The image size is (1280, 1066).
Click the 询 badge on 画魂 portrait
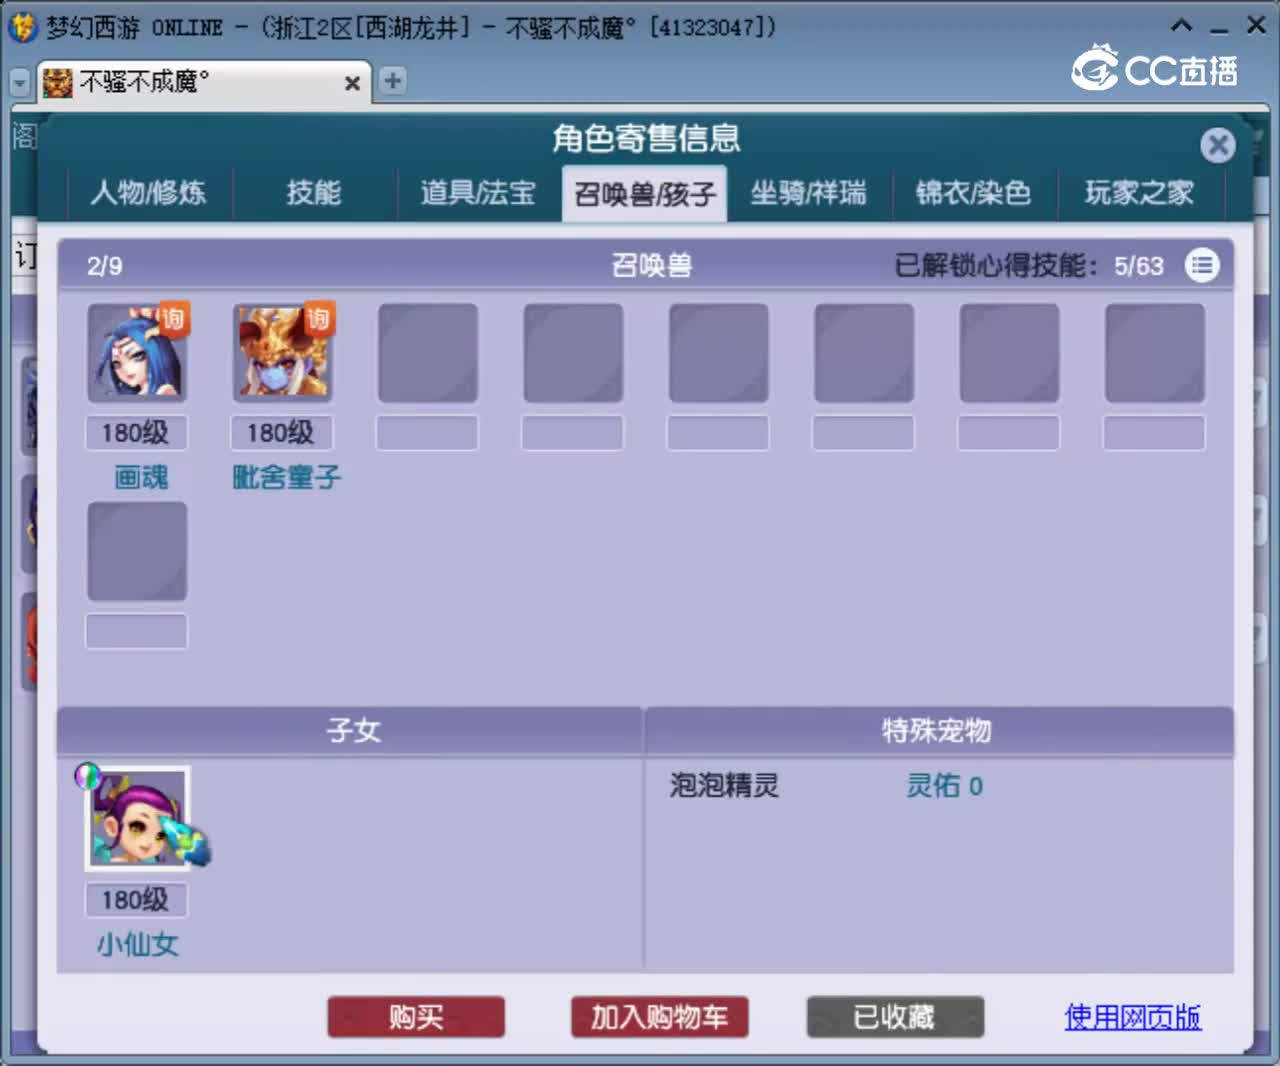tap(174, 319)
